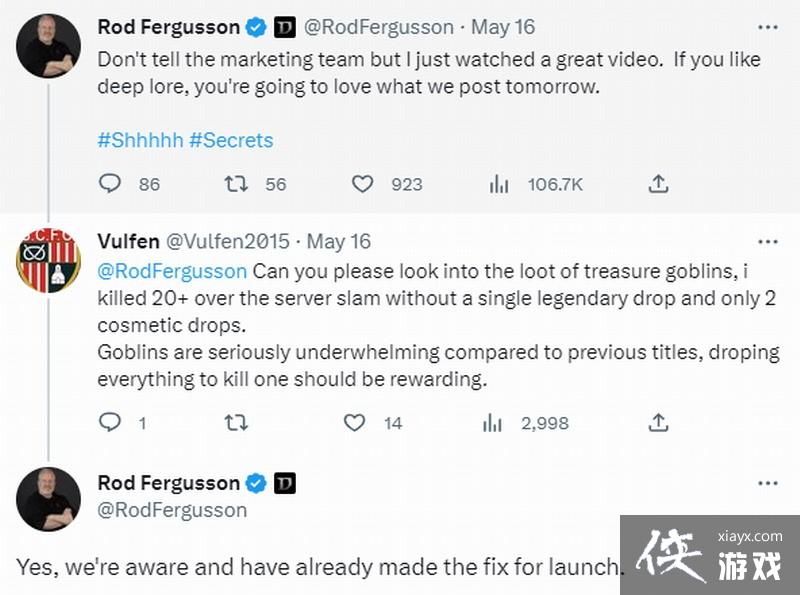Open Vulfen's profile avatar
The width and height of the screenshot is (800, 595).
48,260
